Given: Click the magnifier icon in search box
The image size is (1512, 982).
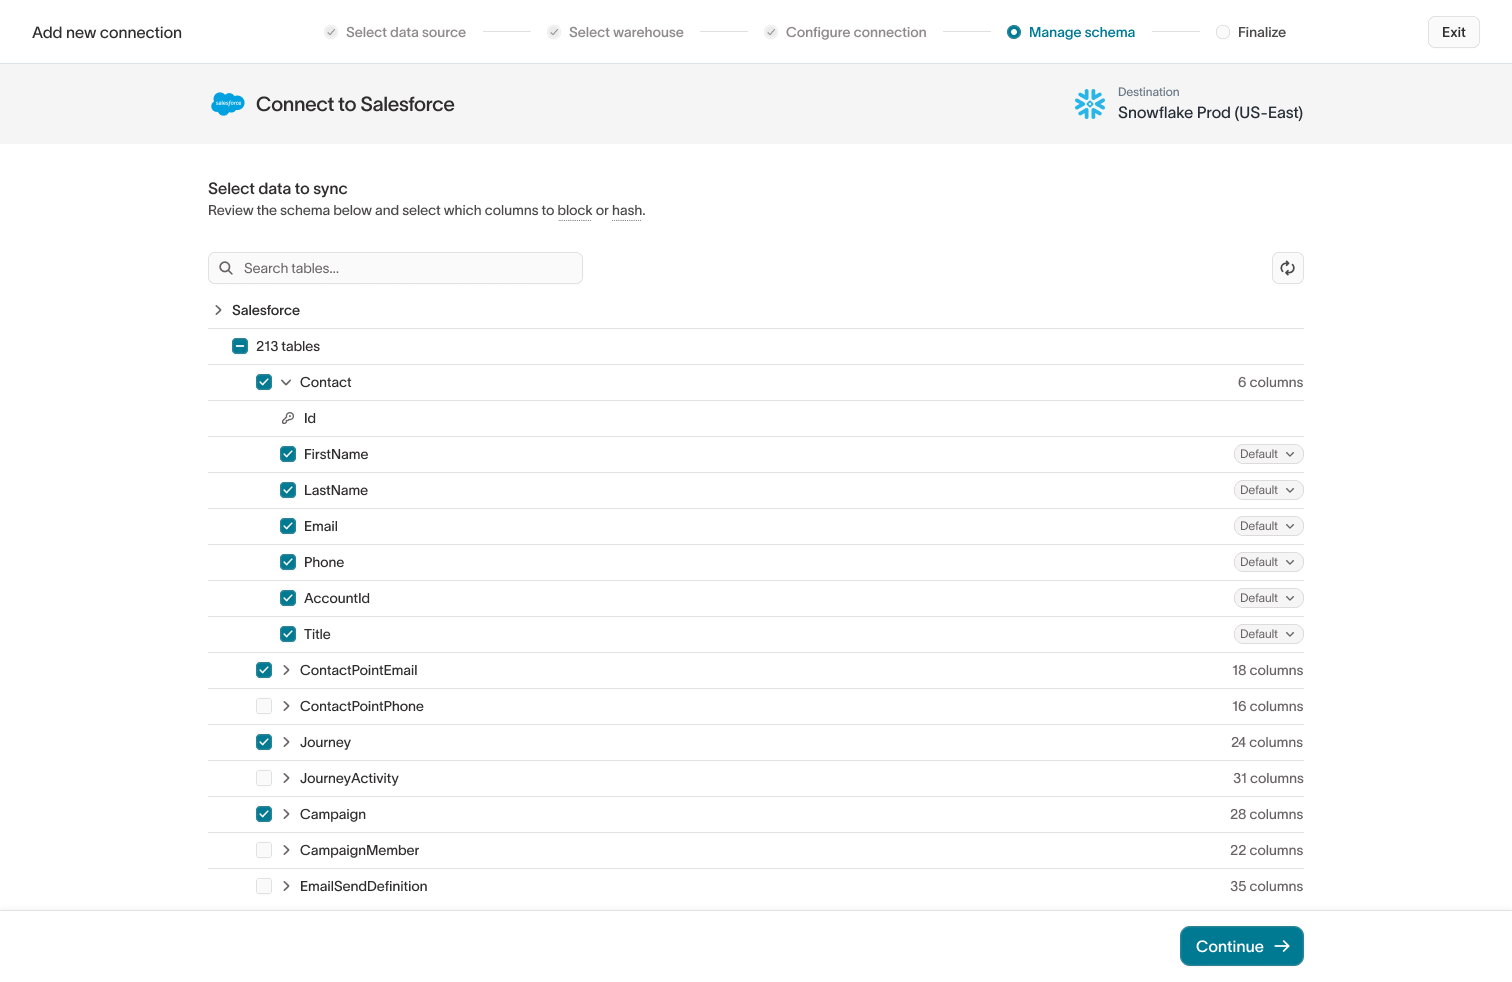Looking at the screenshot, I should tap(226, 268).
